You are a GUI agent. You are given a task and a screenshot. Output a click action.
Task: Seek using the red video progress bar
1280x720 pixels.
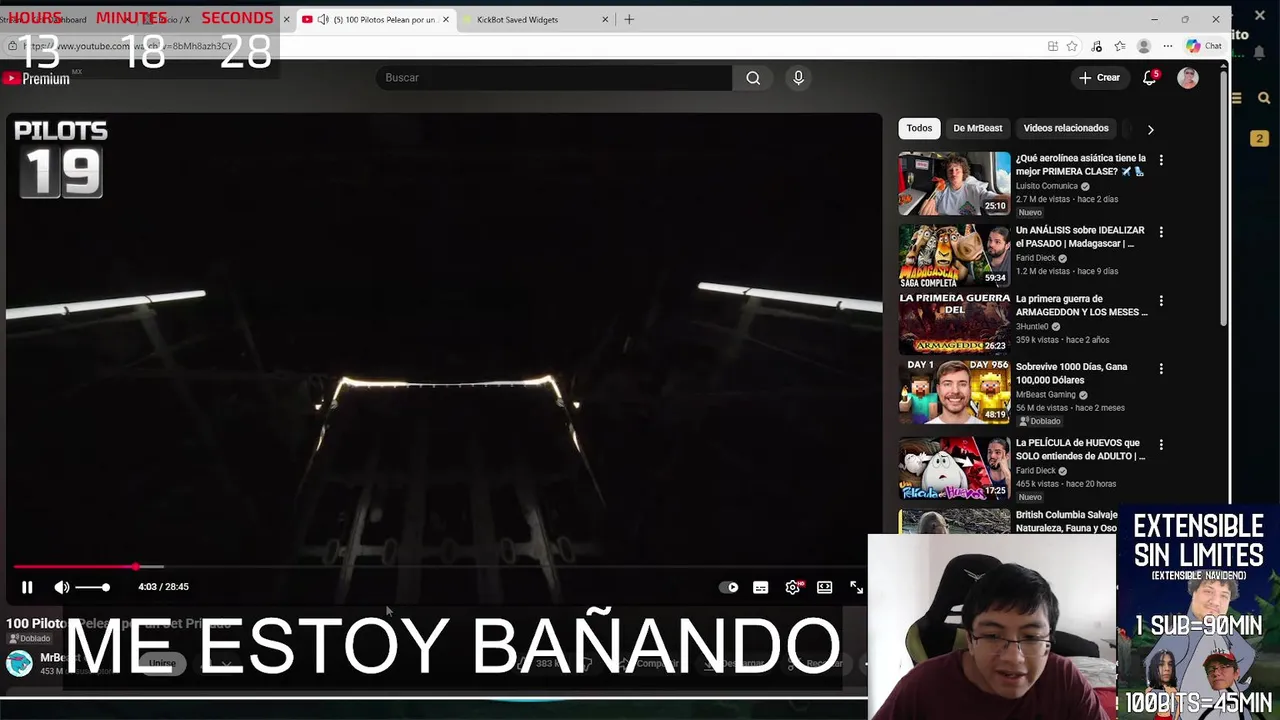(x=439, y=567)
